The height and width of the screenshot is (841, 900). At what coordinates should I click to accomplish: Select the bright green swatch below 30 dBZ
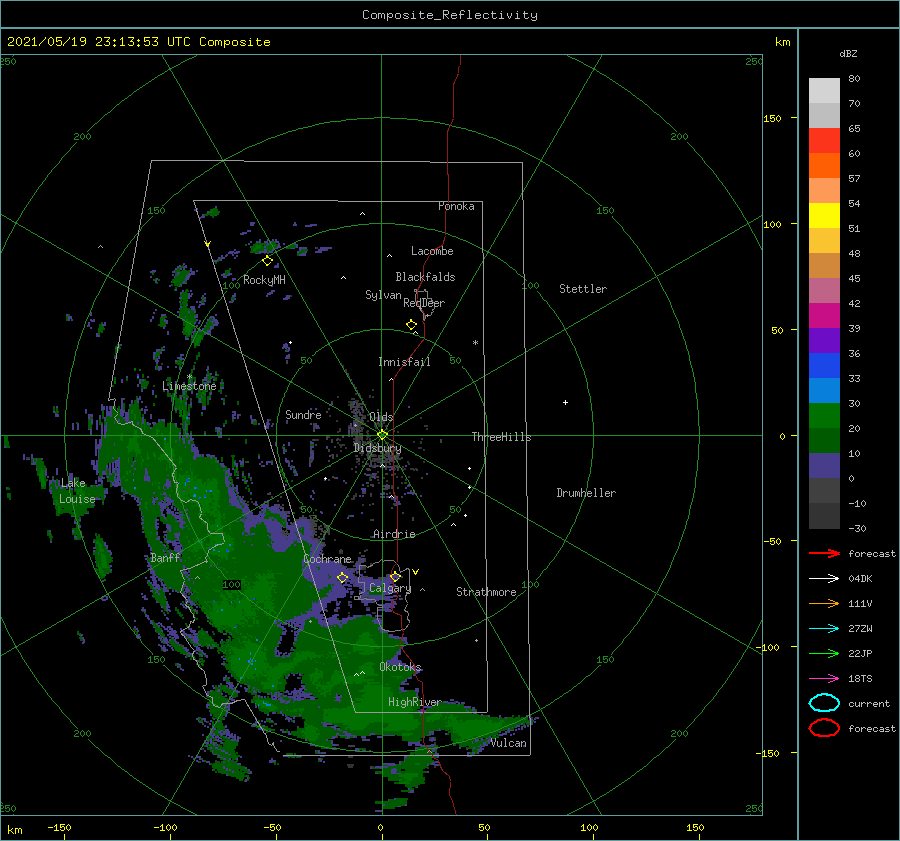(x=824, y=416)
